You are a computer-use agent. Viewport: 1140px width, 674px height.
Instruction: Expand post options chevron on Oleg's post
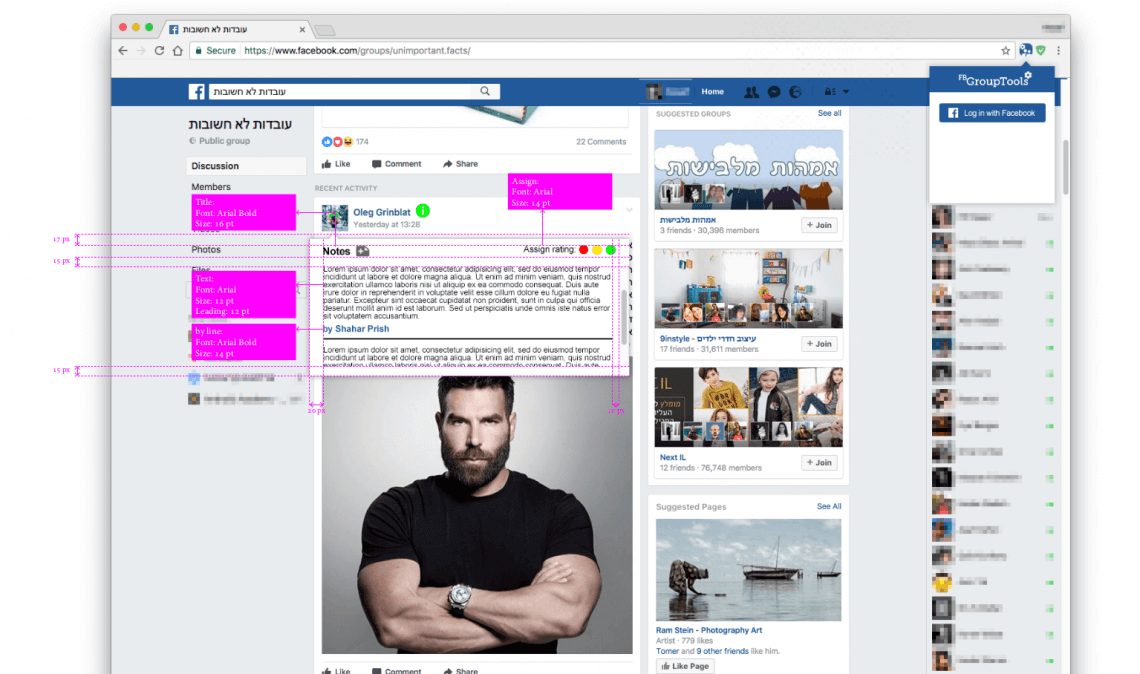tap(629, 210)
